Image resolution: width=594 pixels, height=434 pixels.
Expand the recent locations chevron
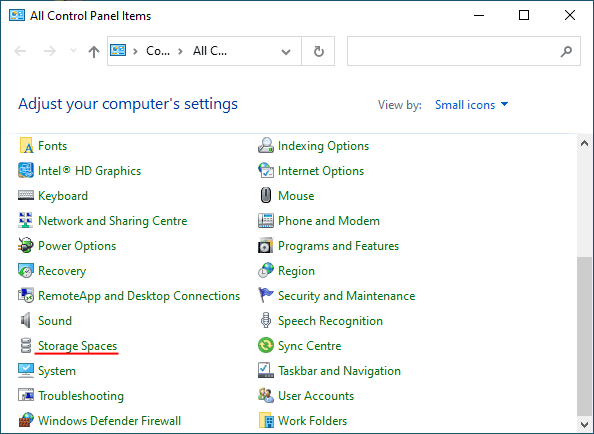[73, 51]
